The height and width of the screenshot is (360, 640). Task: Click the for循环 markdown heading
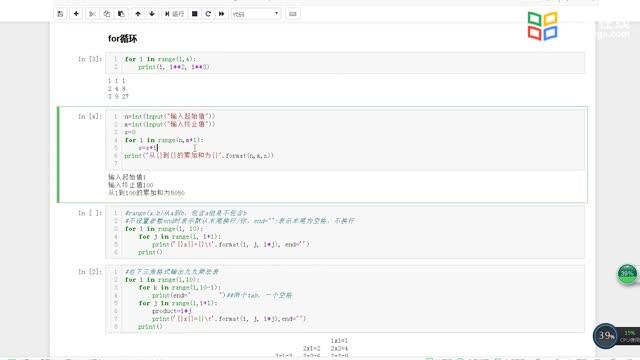point(122,39)
